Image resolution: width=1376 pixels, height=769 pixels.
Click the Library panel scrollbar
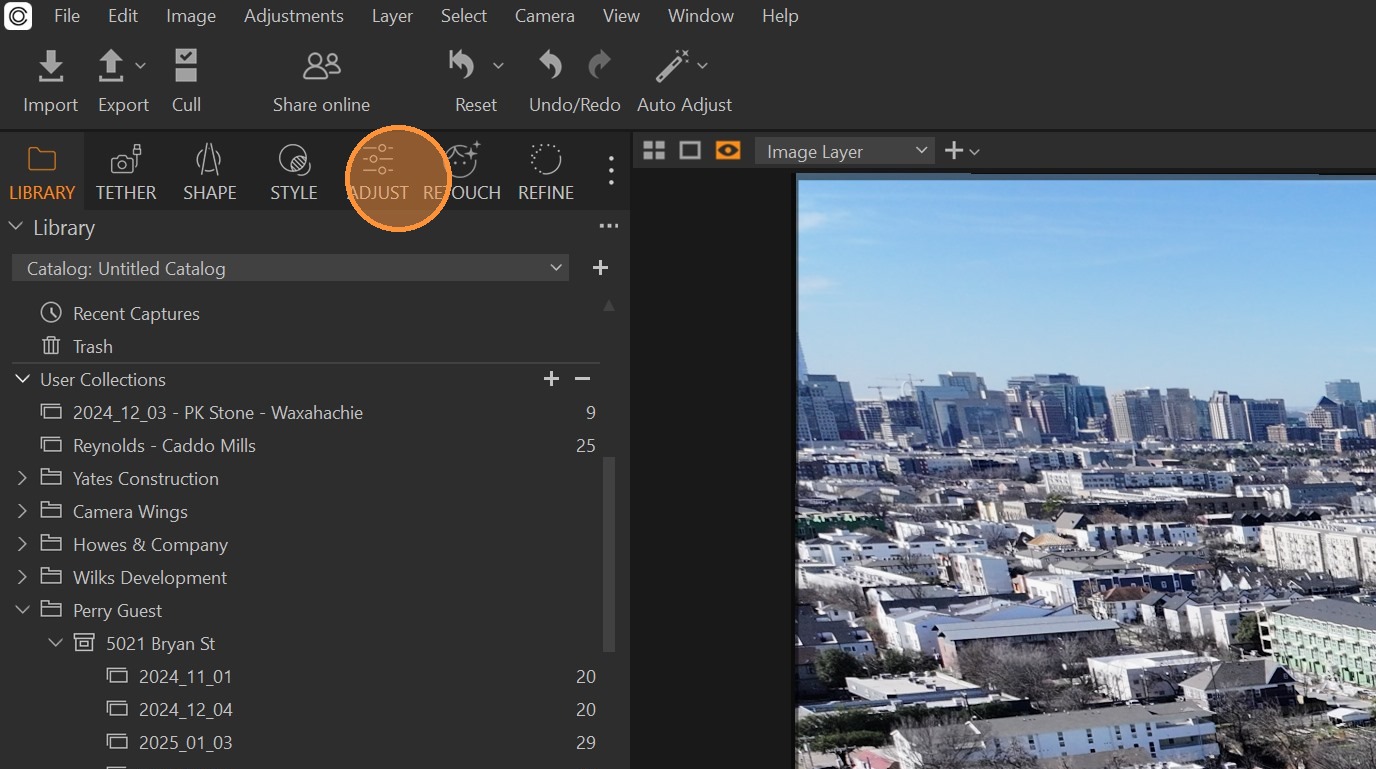pyautogui.click(x=610, y=553)
